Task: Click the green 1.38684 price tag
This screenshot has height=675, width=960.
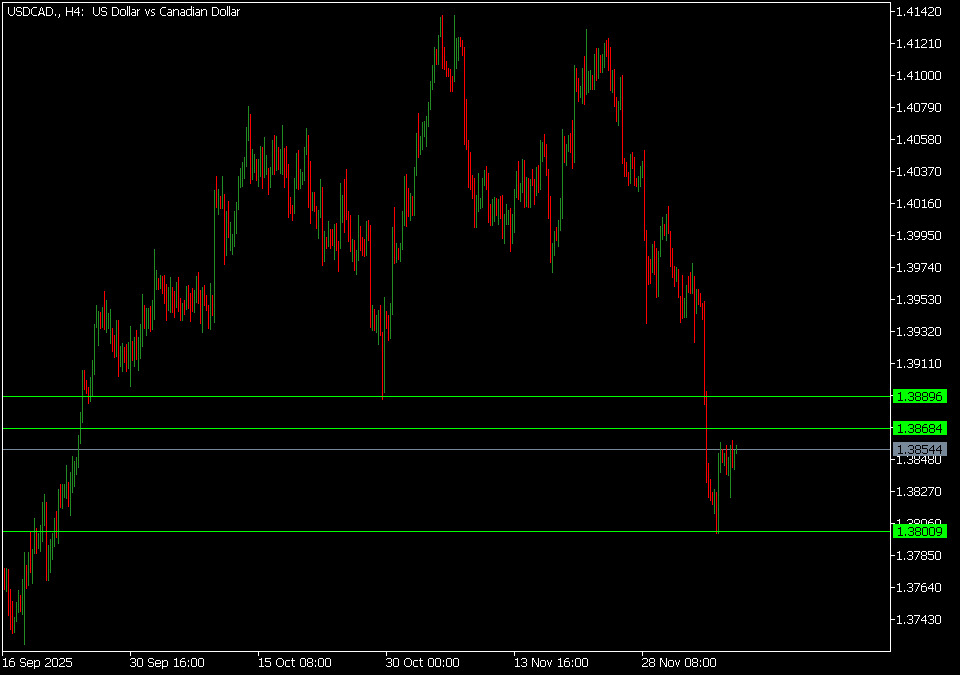Action: click(x=919, y=429)
